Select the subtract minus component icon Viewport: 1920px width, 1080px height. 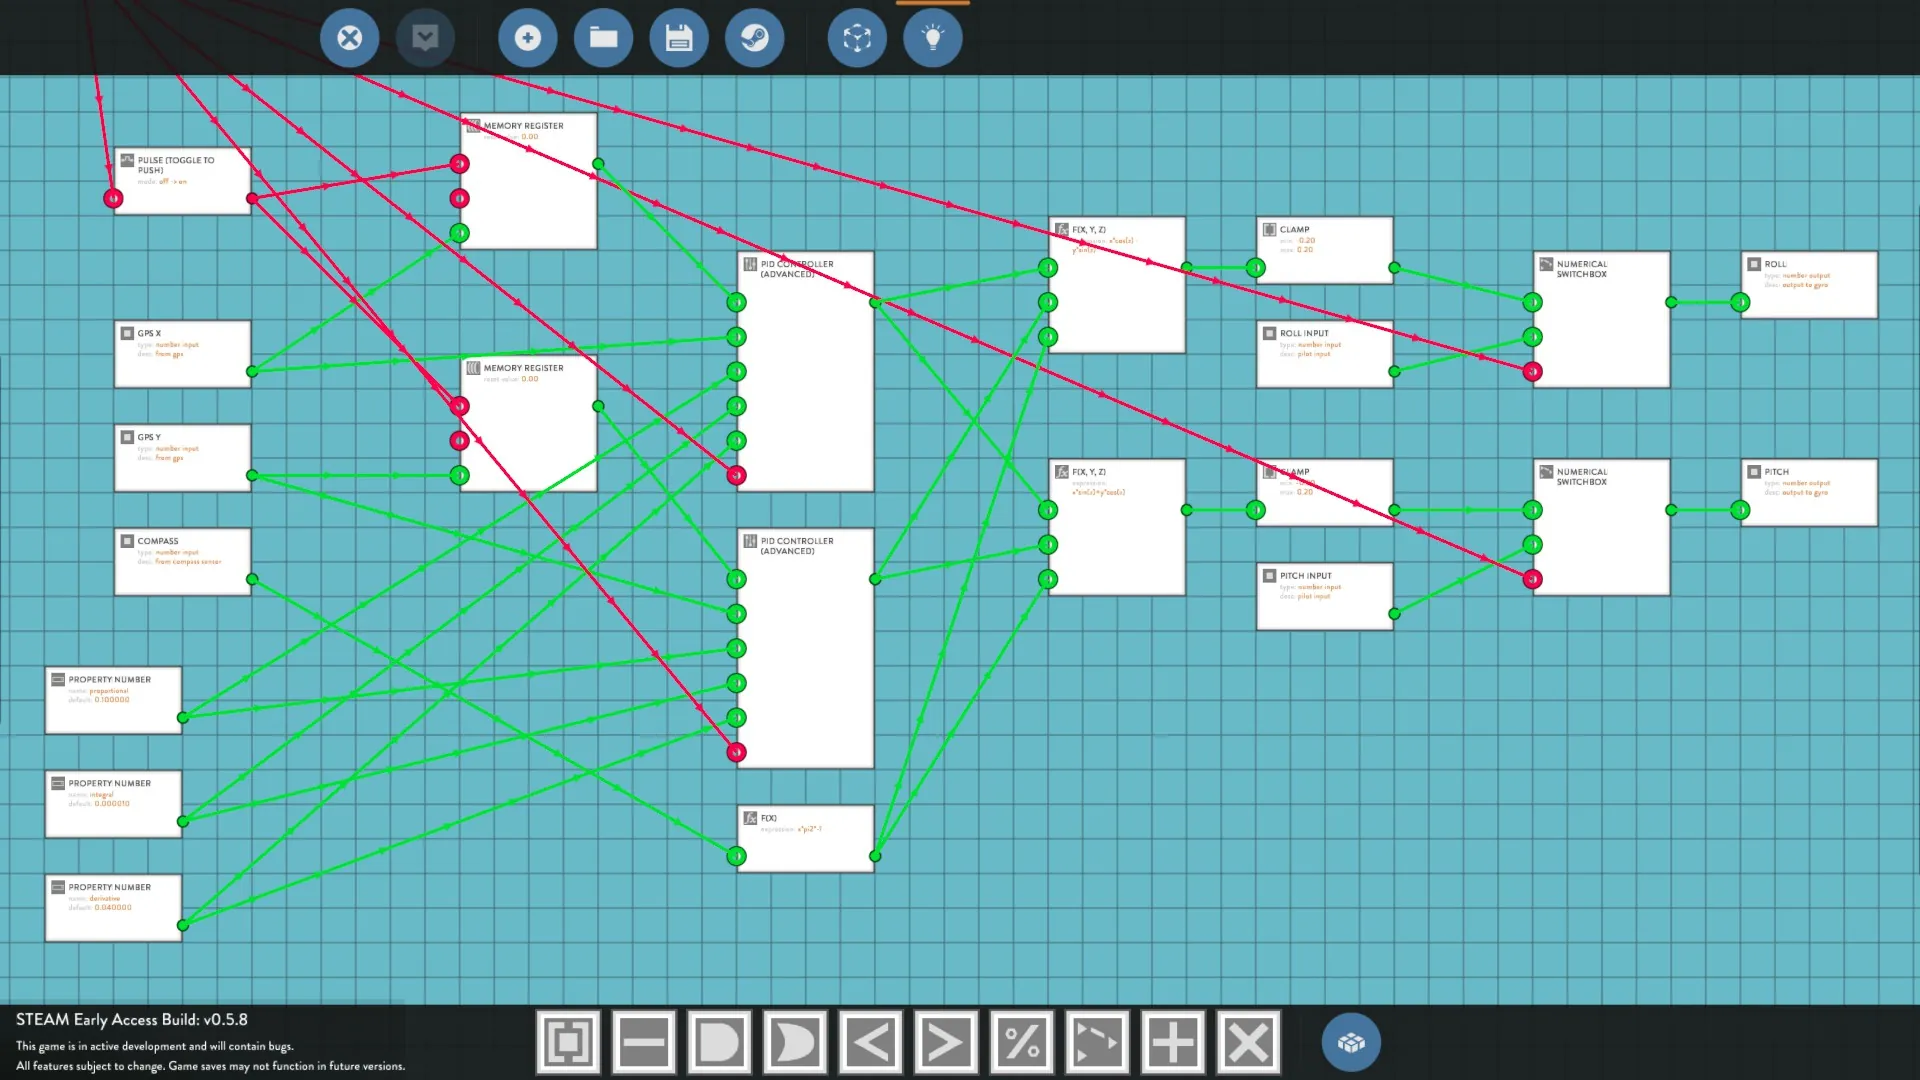click(x=643, y=1043)
